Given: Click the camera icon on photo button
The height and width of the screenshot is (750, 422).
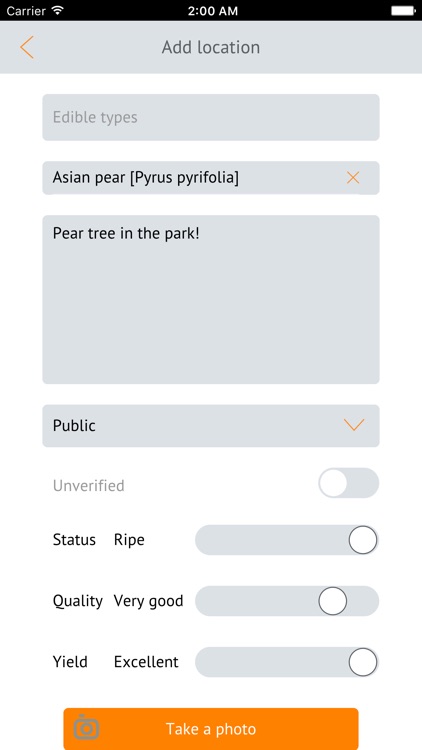Looking at the screenshot, I should click(x=86, y=728).
